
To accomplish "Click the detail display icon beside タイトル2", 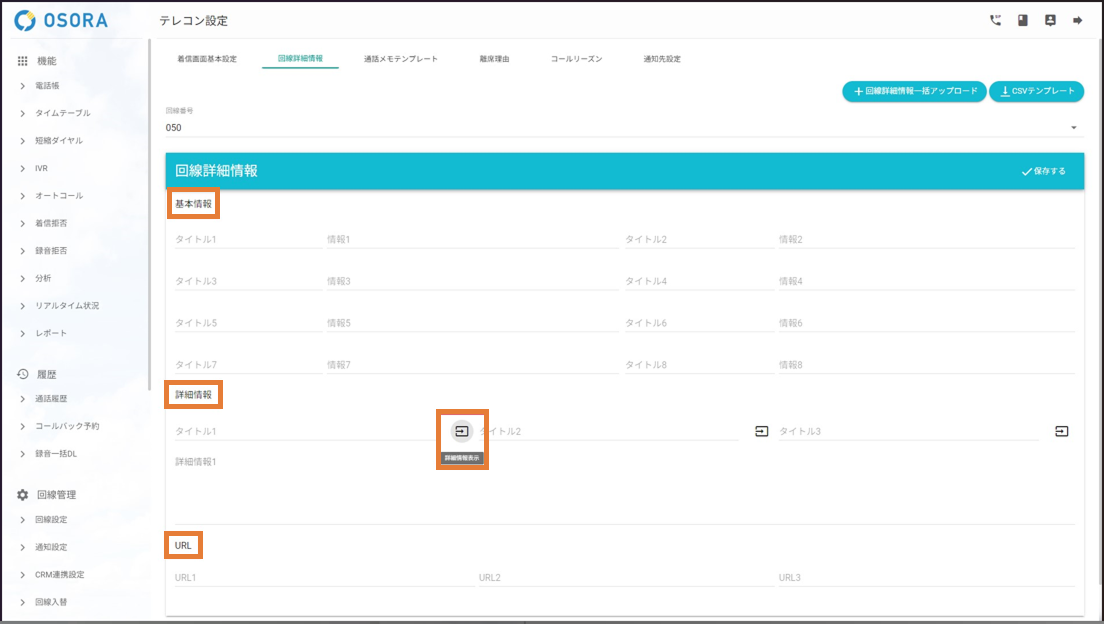I will point(761,431).
